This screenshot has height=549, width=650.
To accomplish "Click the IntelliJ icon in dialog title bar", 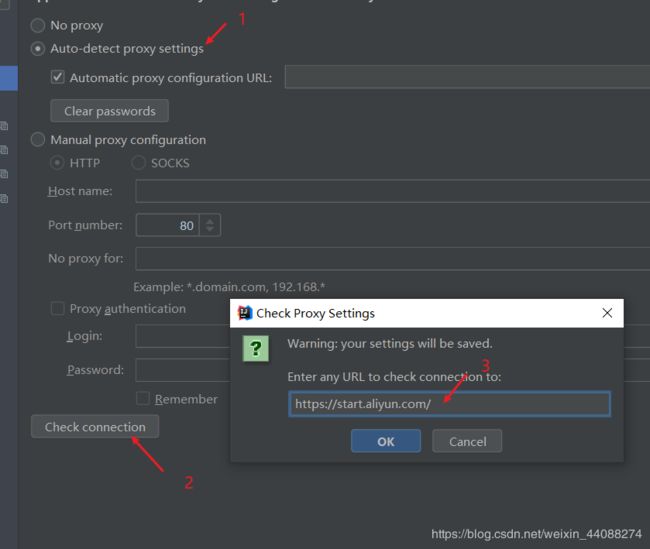I will tap(245, 313).
